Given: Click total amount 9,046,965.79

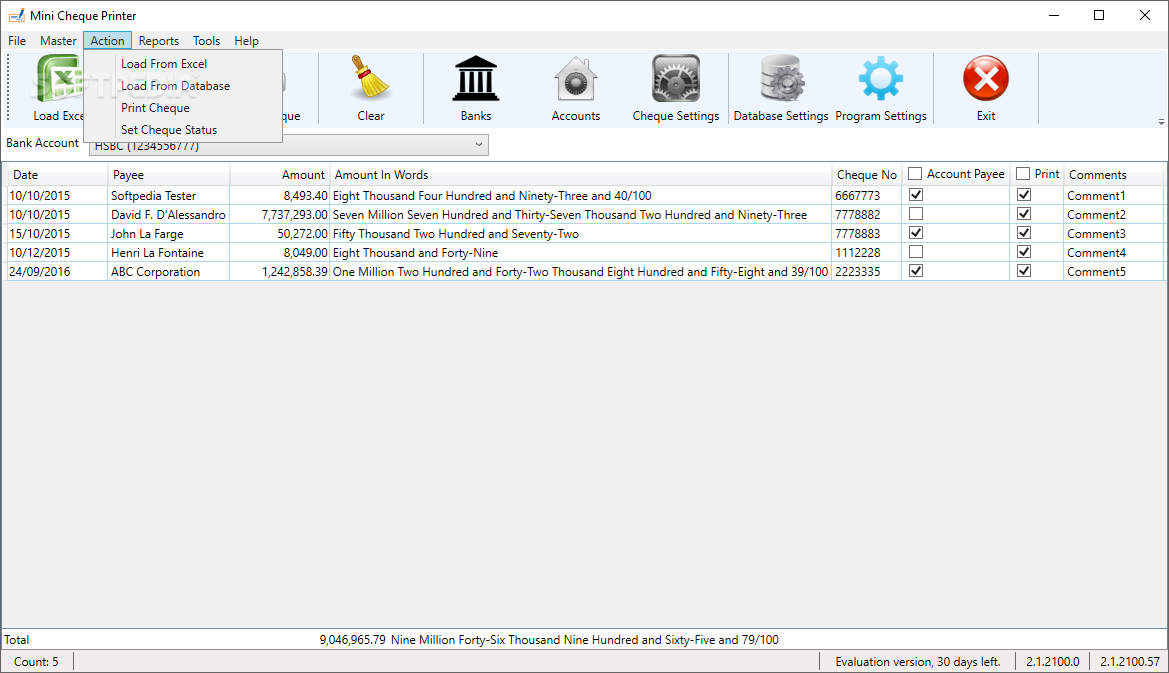Looking at the screenshot, I should click(353, 639).
